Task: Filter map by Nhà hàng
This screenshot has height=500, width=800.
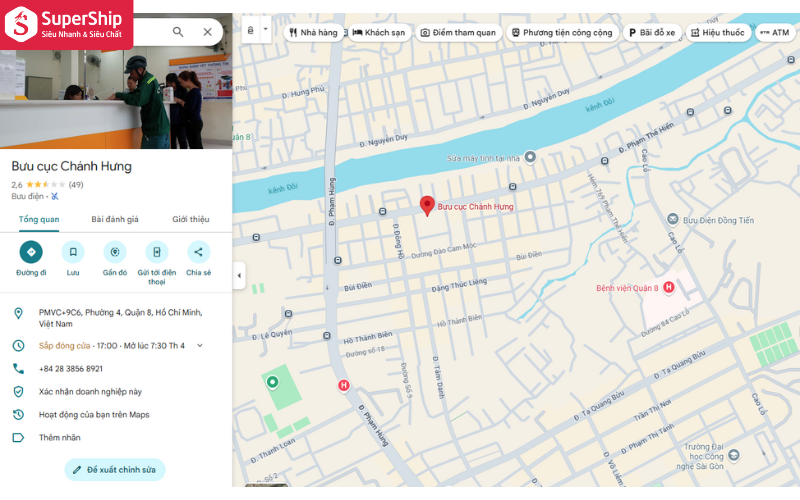Action: (313, 33)
